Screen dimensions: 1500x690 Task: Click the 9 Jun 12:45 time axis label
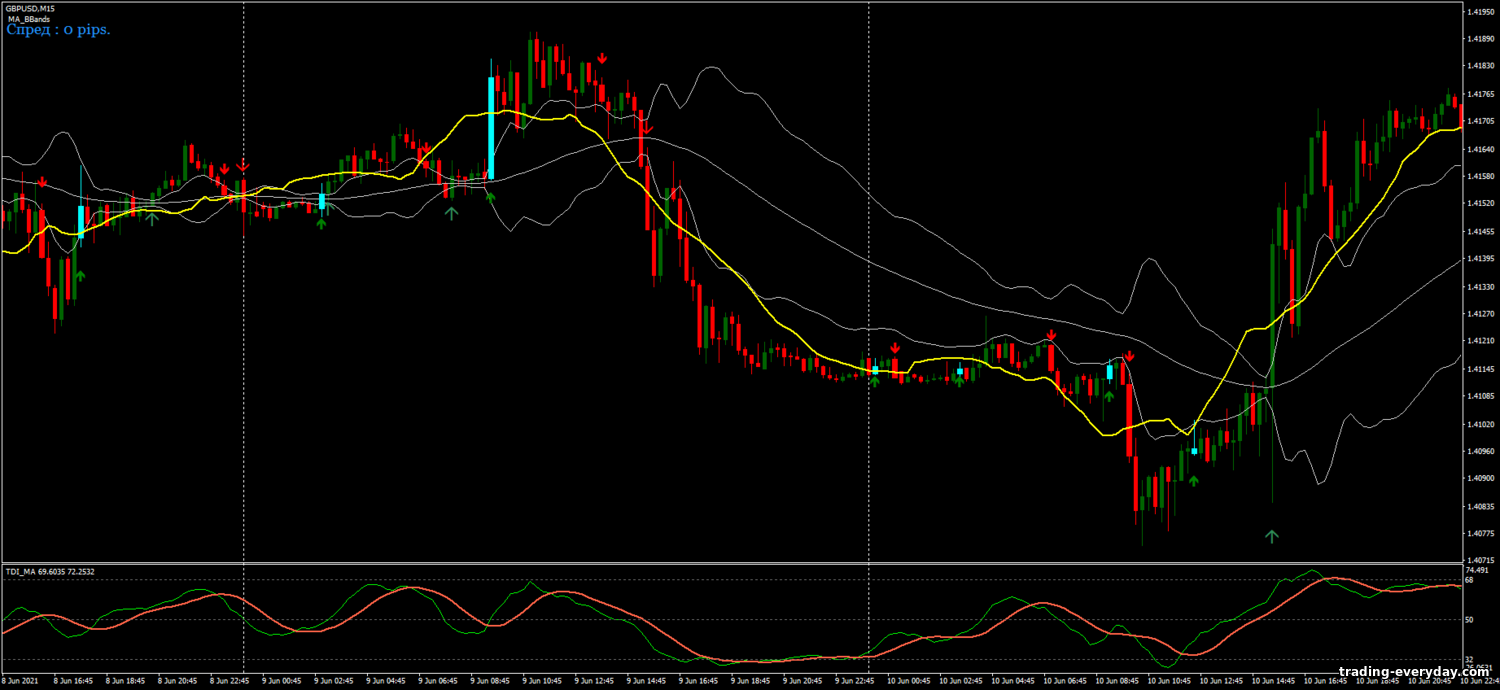click(593, 682)
